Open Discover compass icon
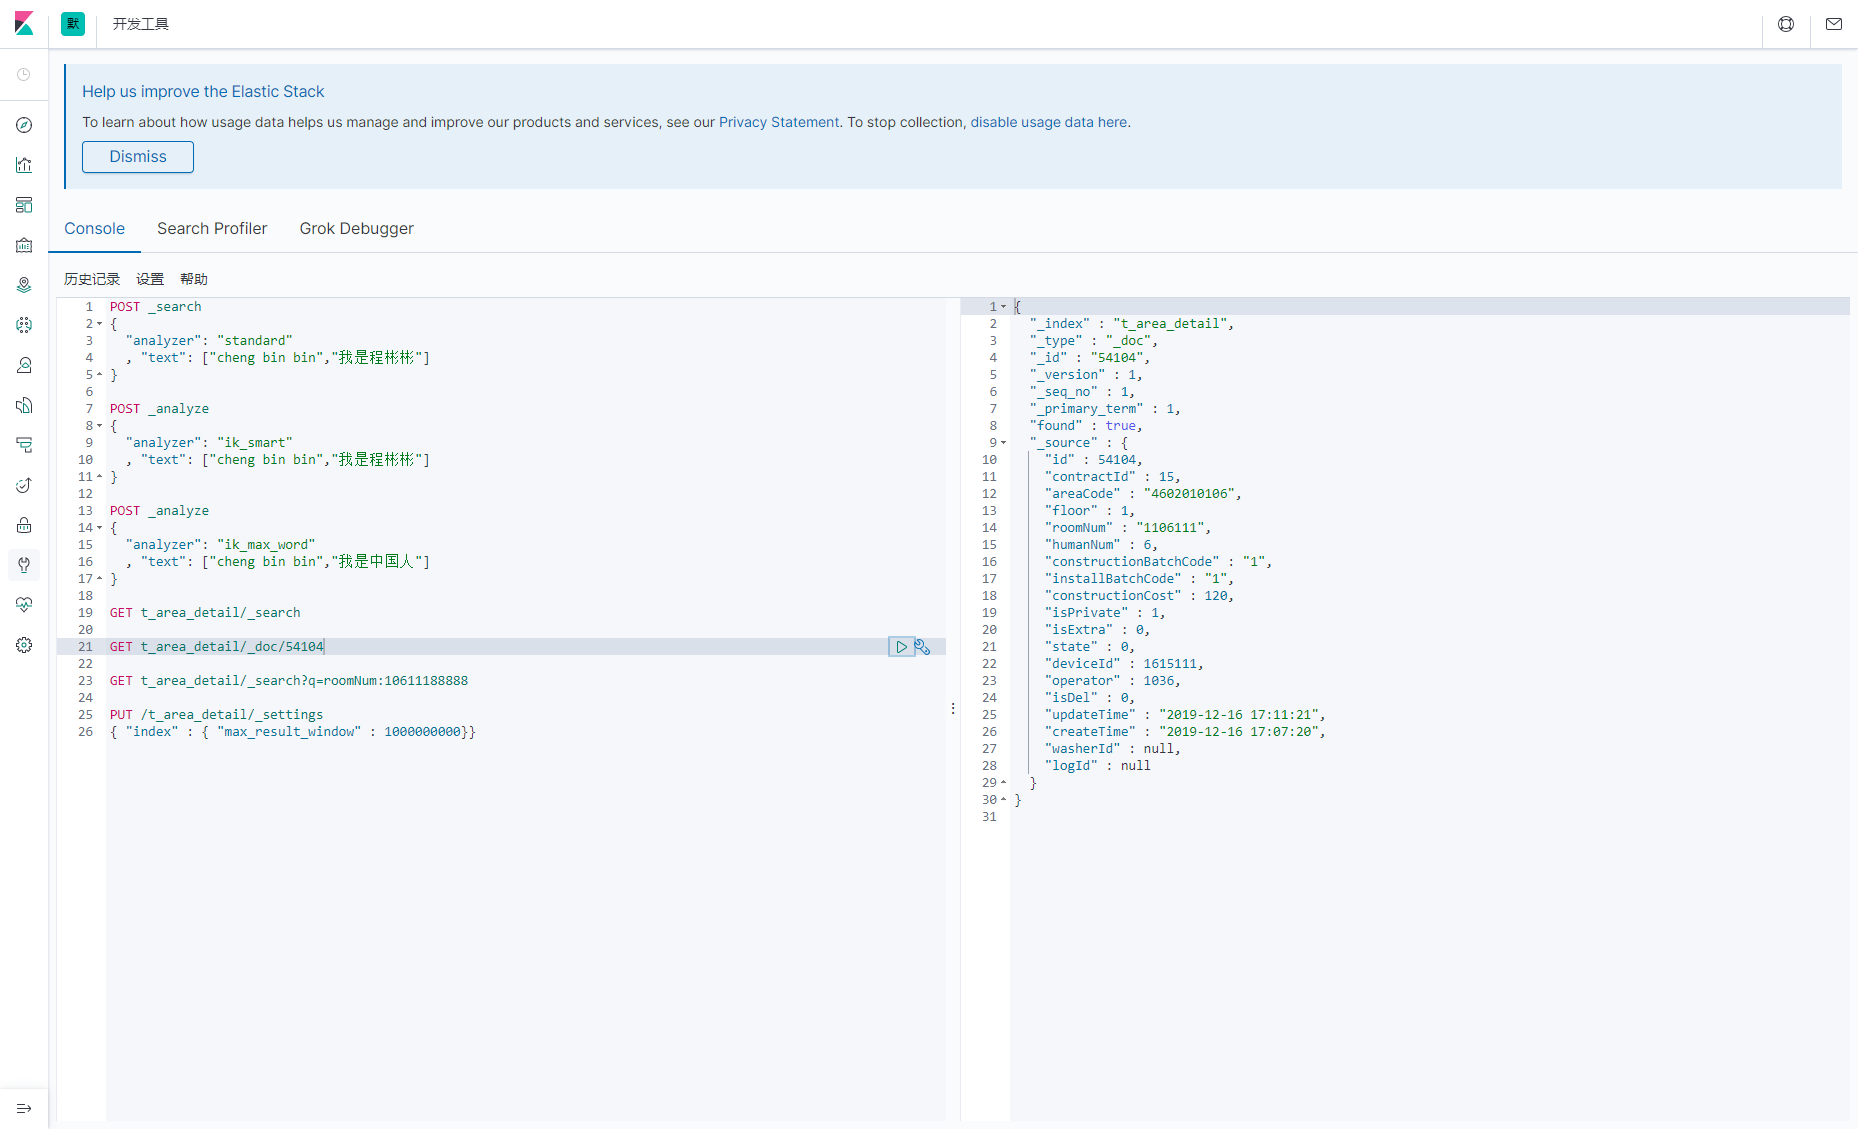Viewport: 1858px width, 1129px height. tap(24, 125)
